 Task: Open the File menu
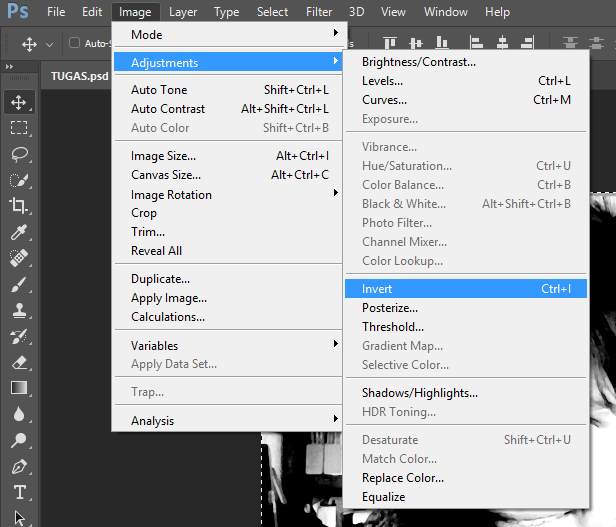point(56,12)
